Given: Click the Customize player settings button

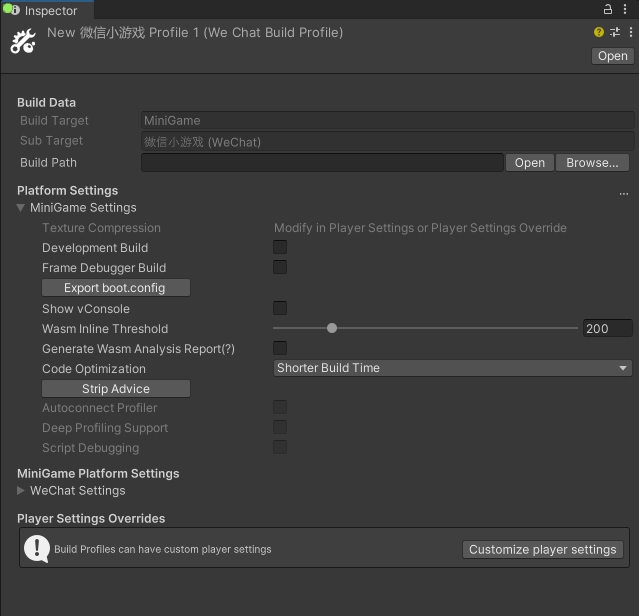Looking at the screenshot, I should click(542, 549).
